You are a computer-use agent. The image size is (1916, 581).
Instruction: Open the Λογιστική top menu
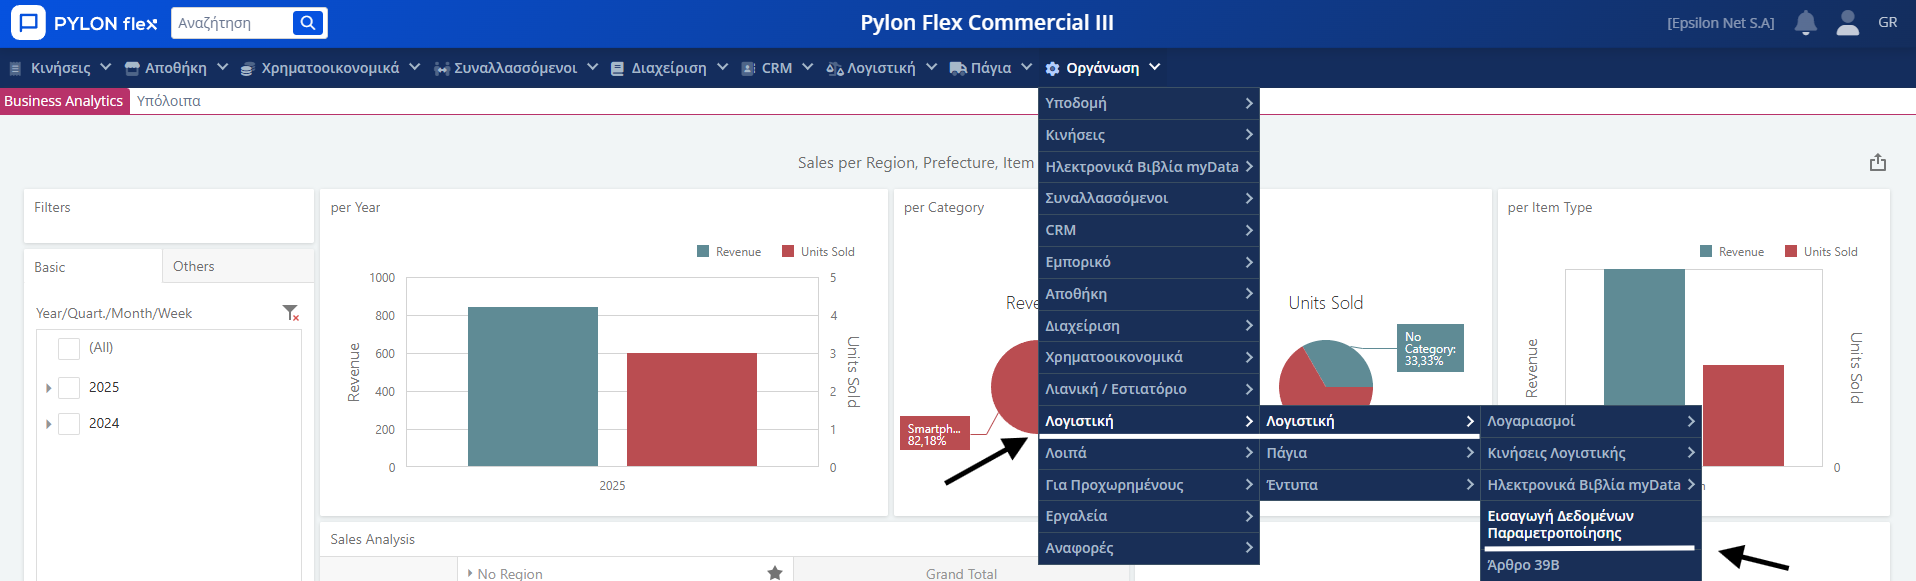881,68
